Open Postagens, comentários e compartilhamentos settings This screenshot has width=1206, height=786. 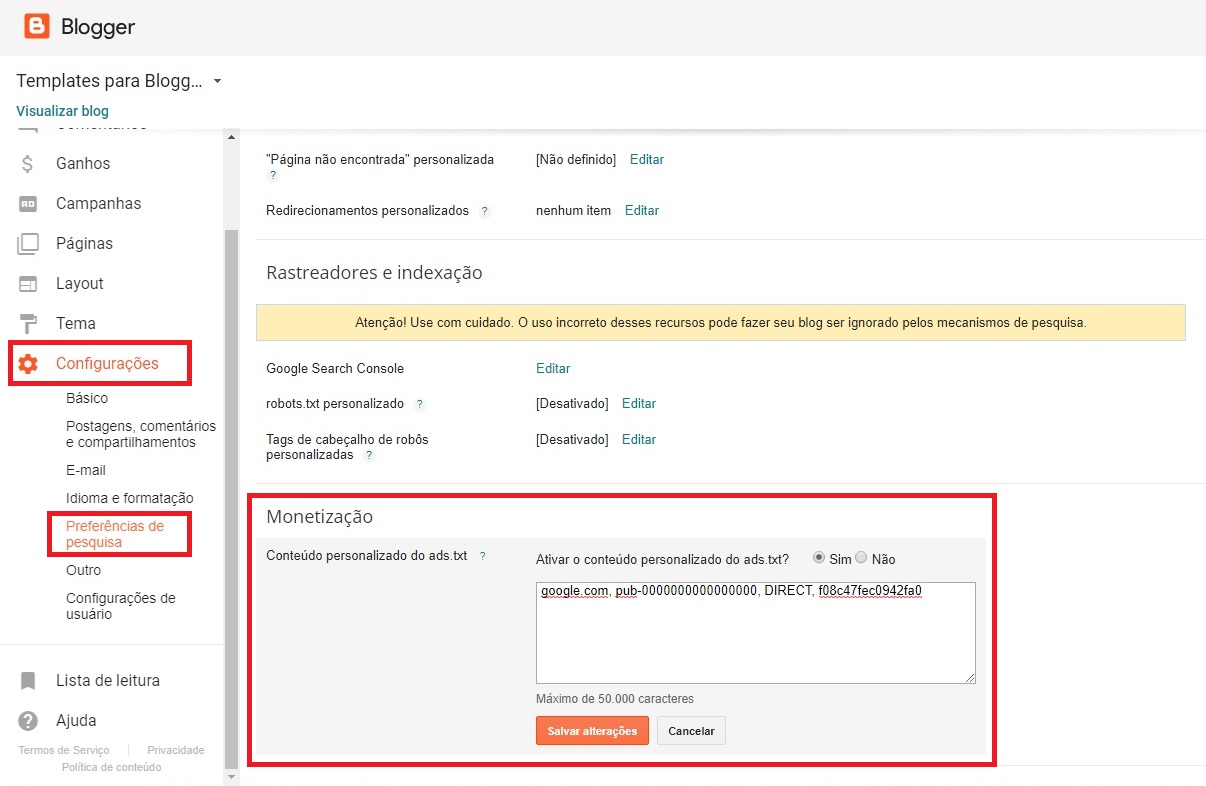click(x=141, y=434)
